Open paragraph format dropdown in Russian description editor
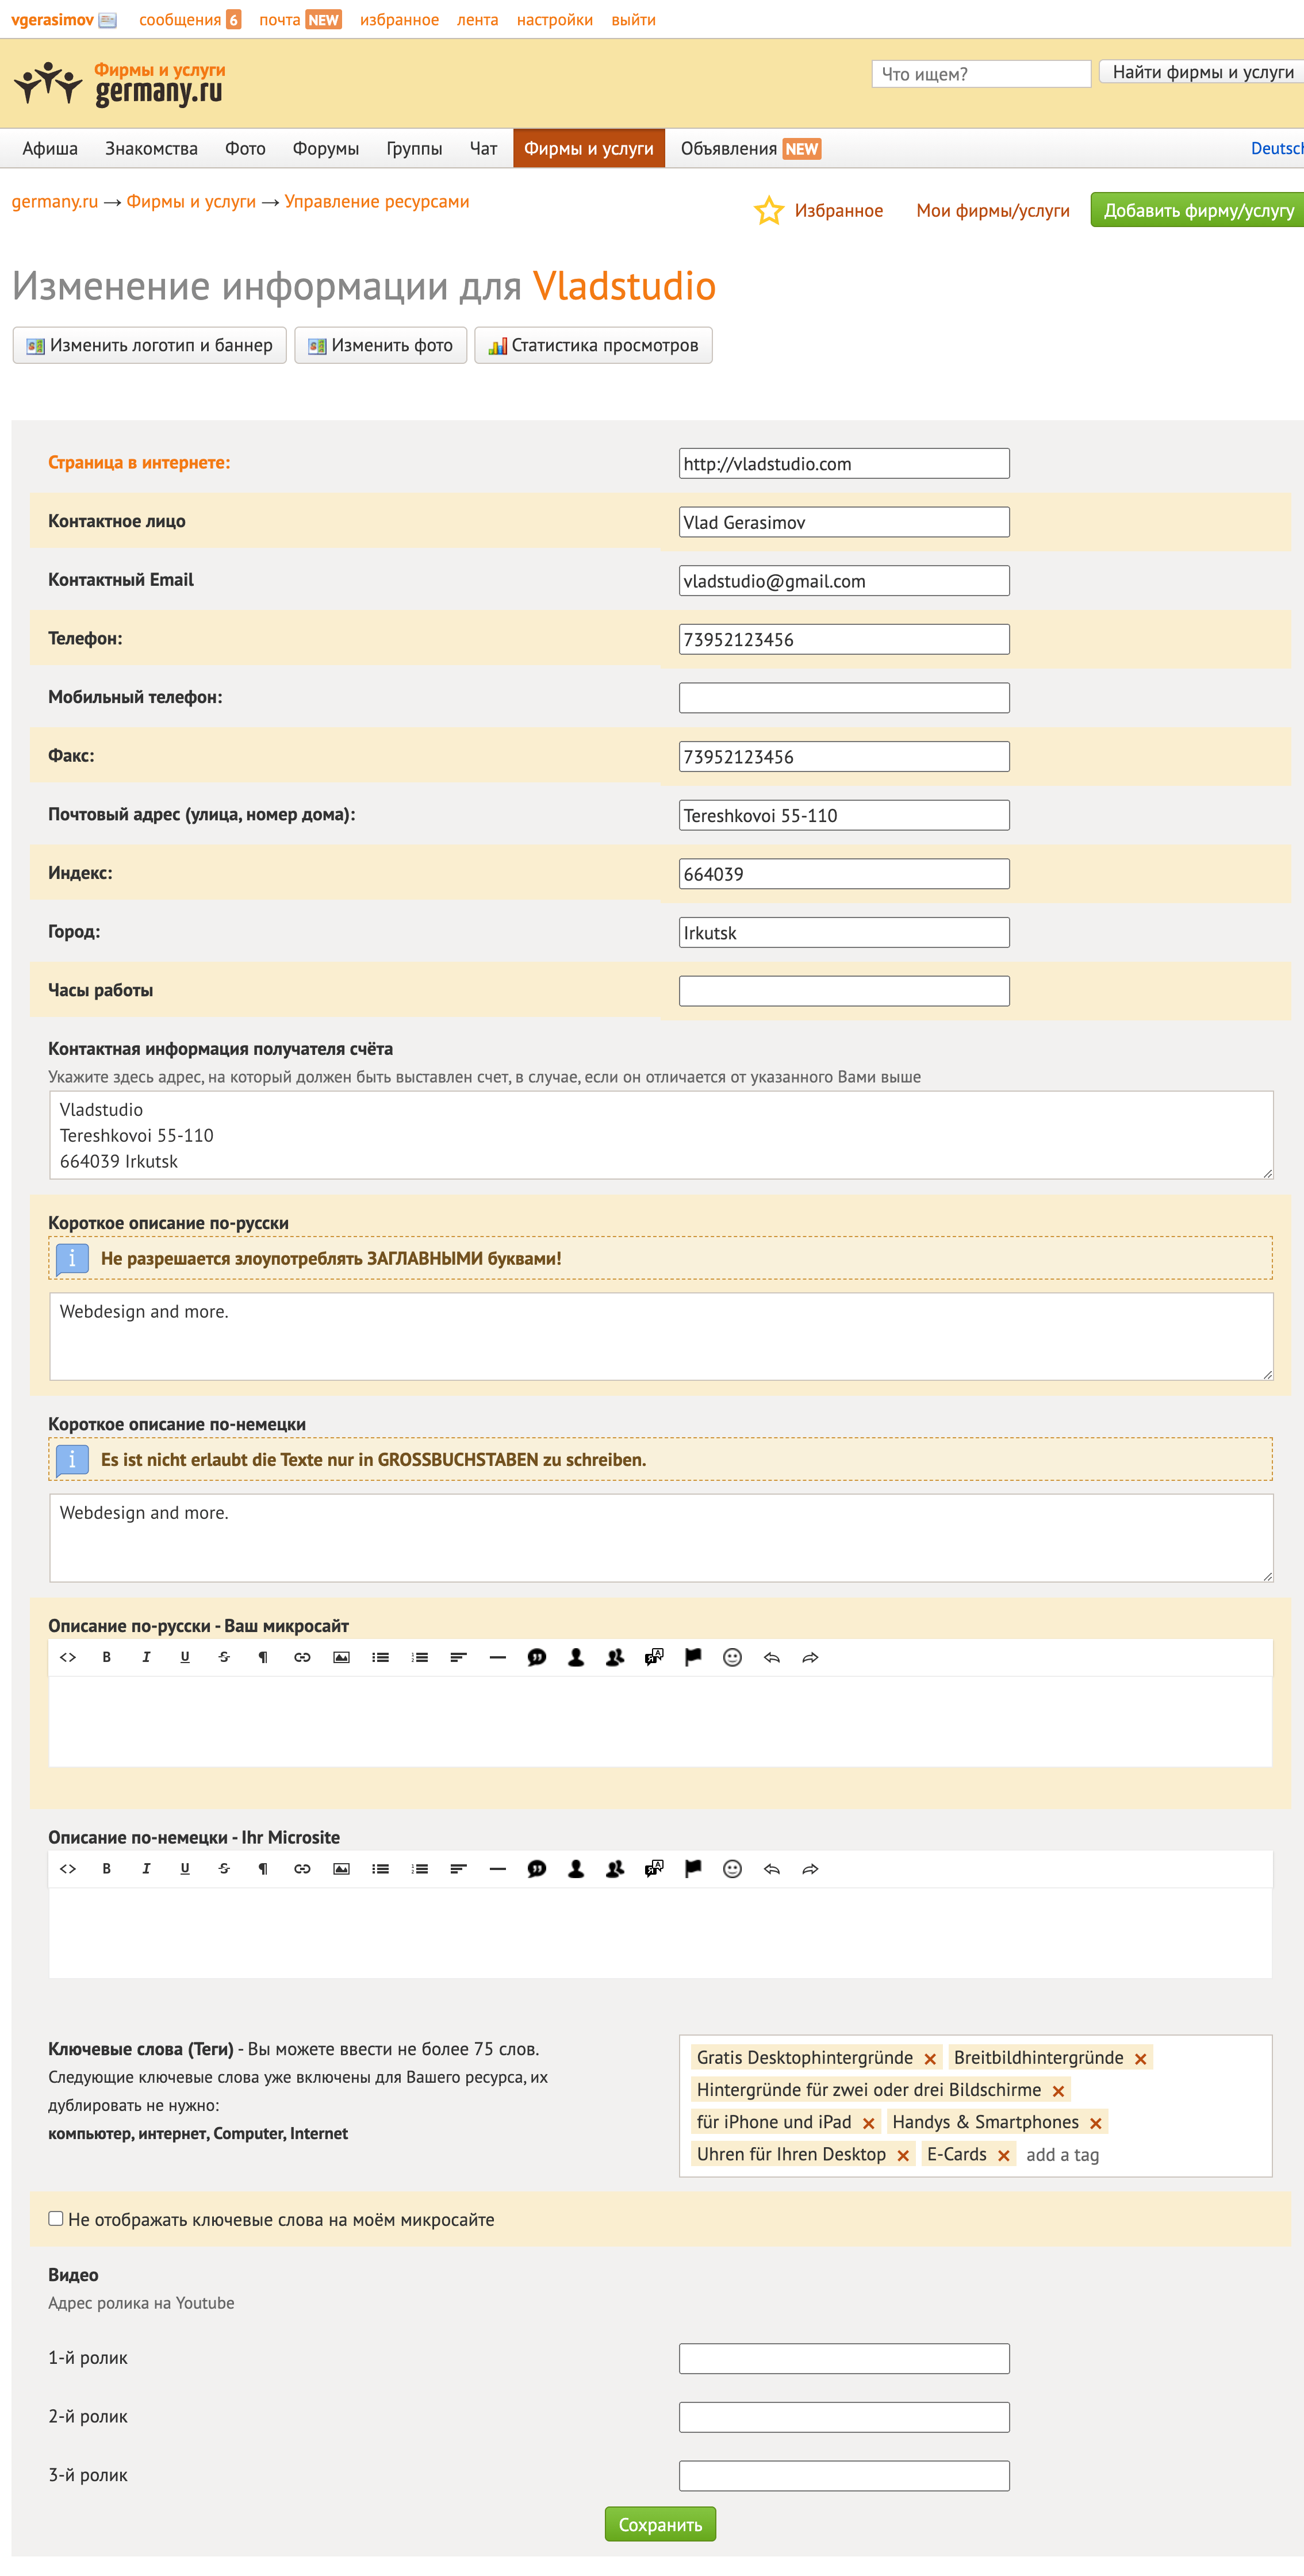Viewport: 1304px width, 2576px height. click(x=263, y=1657)
